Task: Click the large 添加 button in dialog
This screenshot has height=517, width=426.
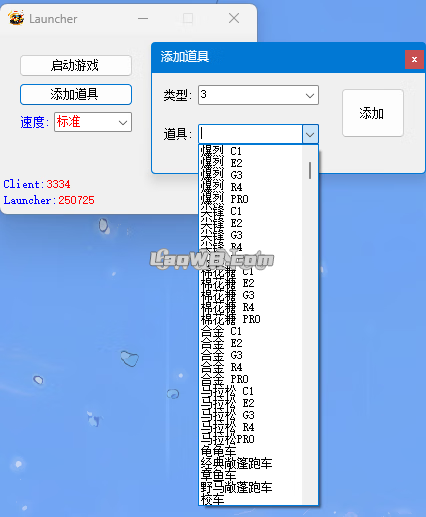Action: pos(373,113)
